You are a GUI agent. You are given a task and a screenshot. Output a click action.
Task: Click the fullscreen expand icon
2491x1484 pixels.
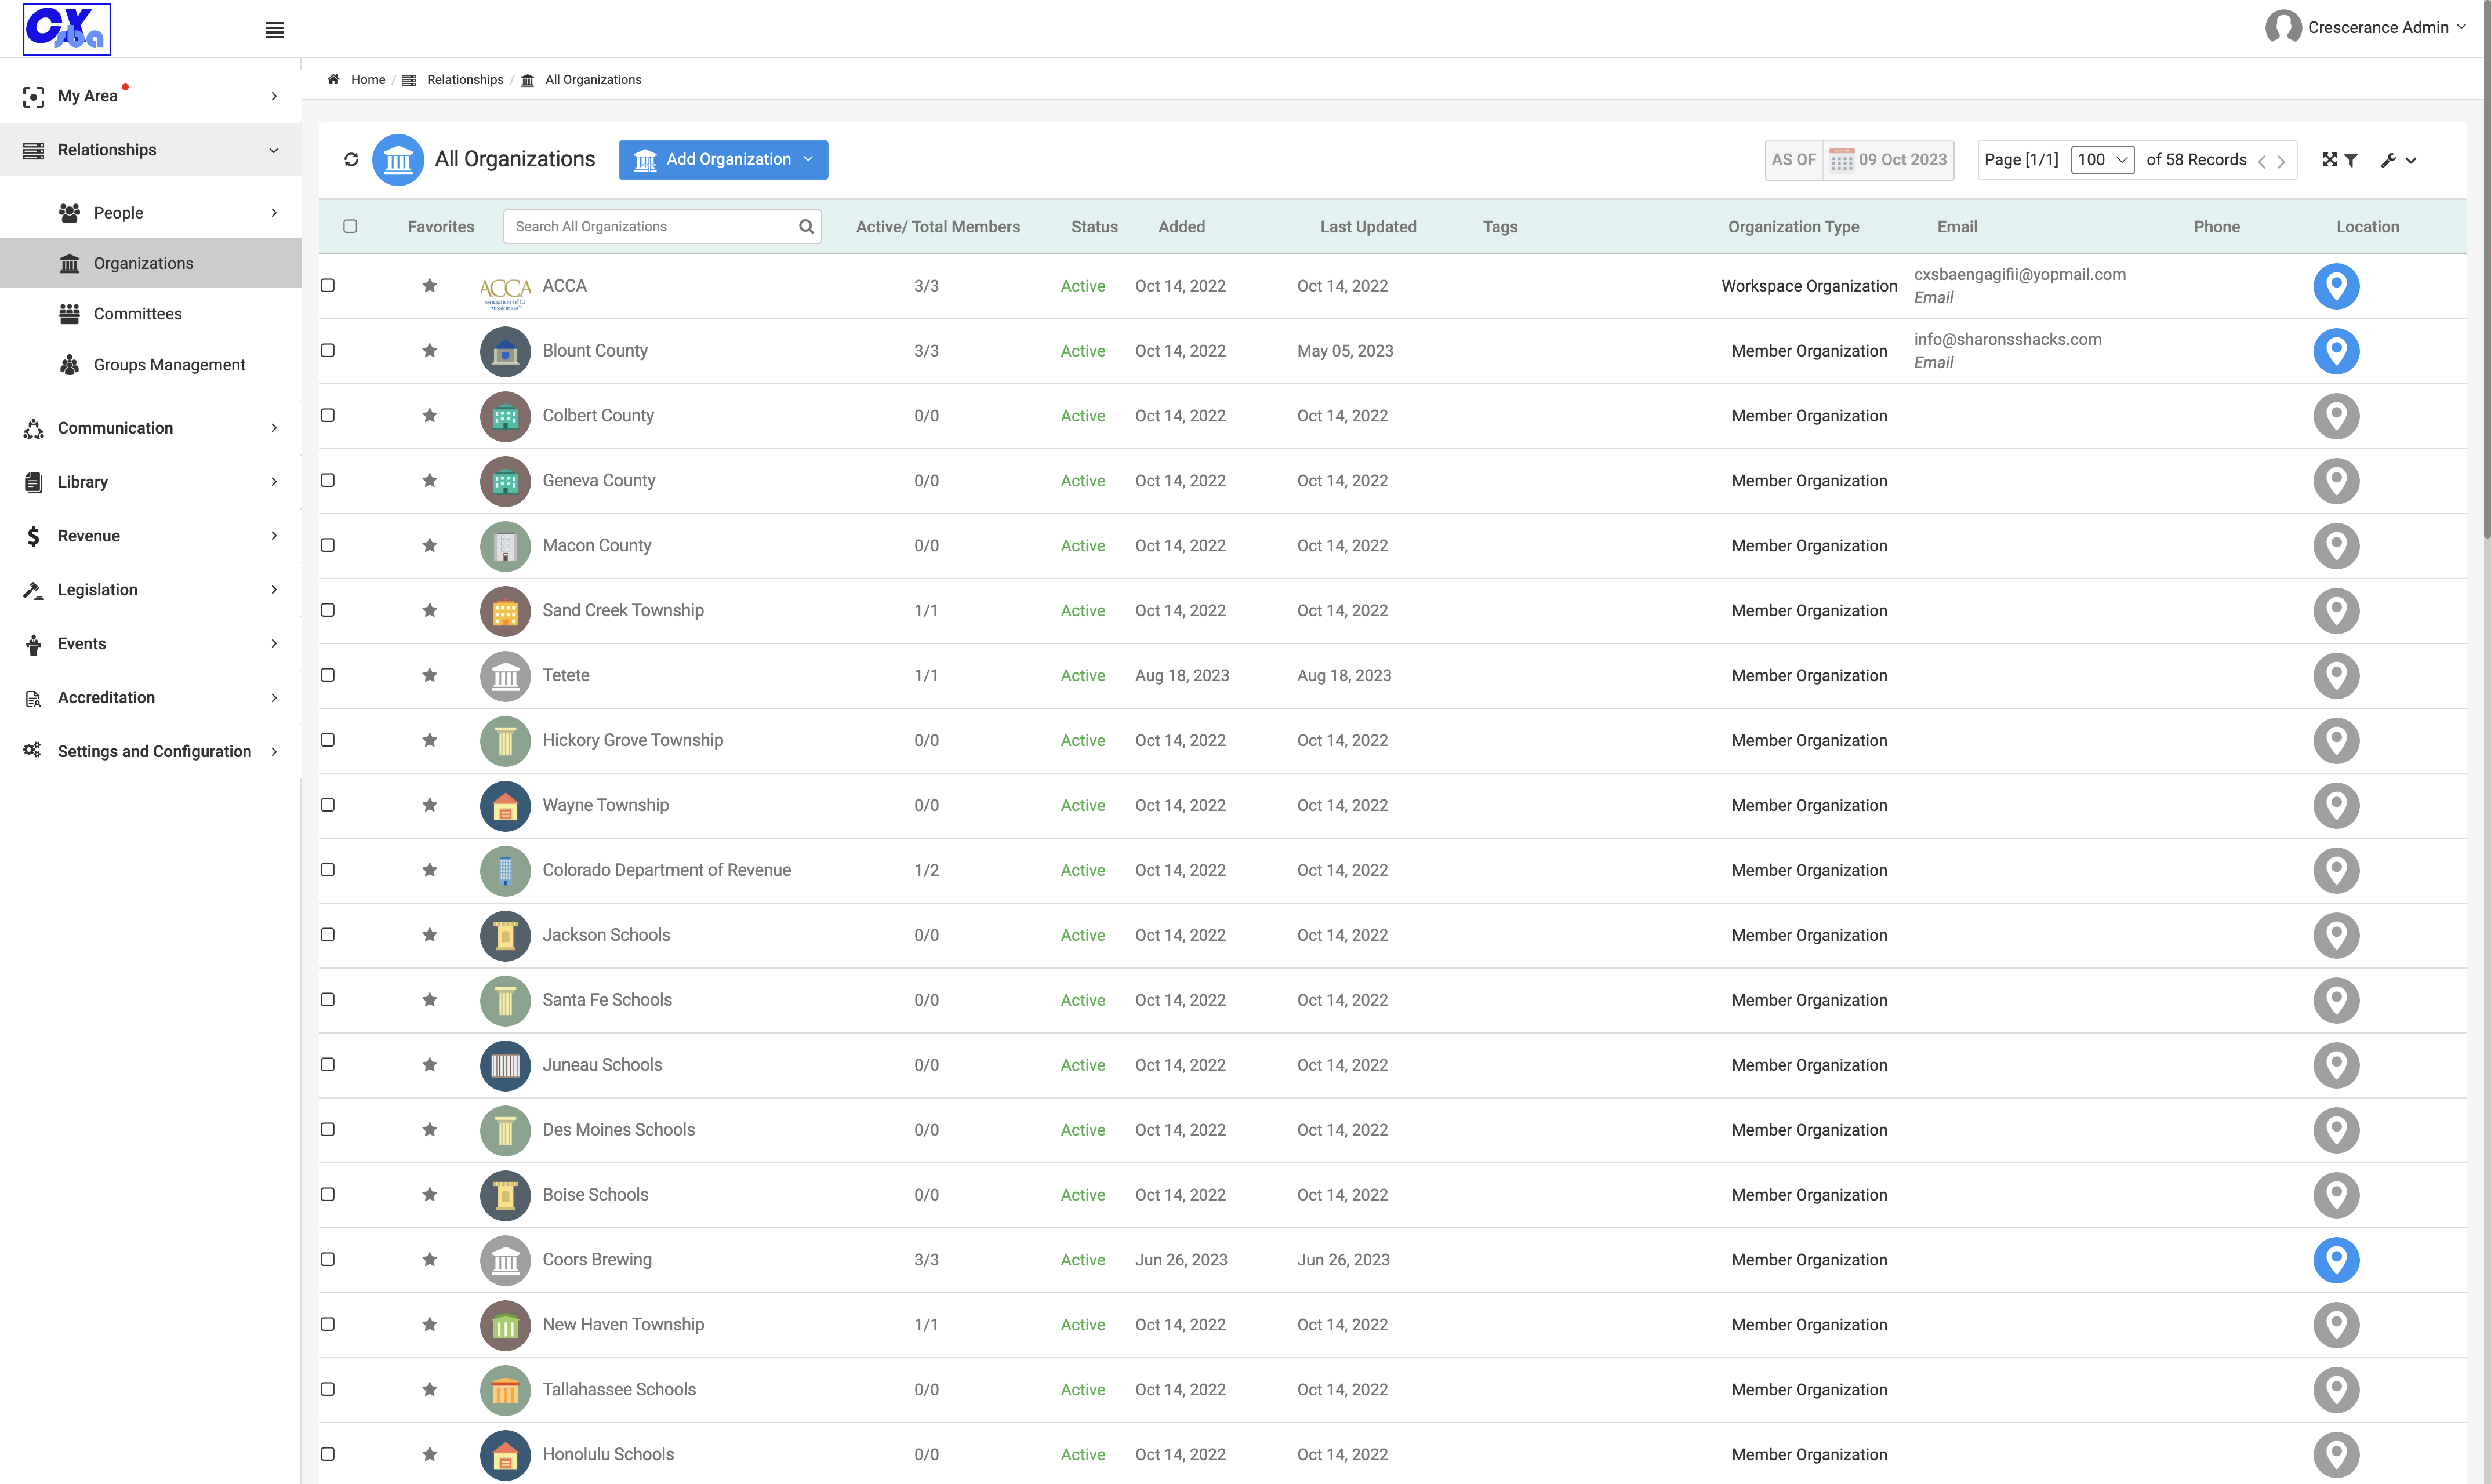coord(2329,160)
